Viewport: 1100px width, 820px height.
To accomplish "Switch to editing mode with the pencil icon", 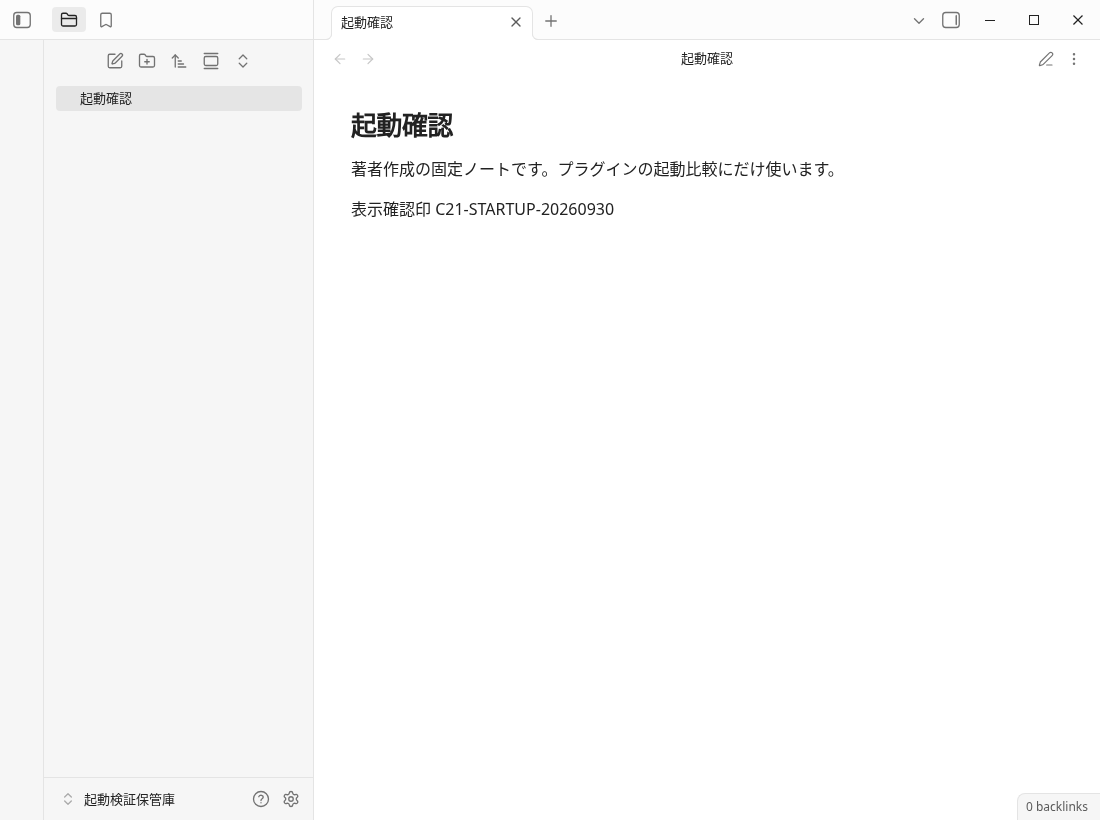I will 1045,59.
